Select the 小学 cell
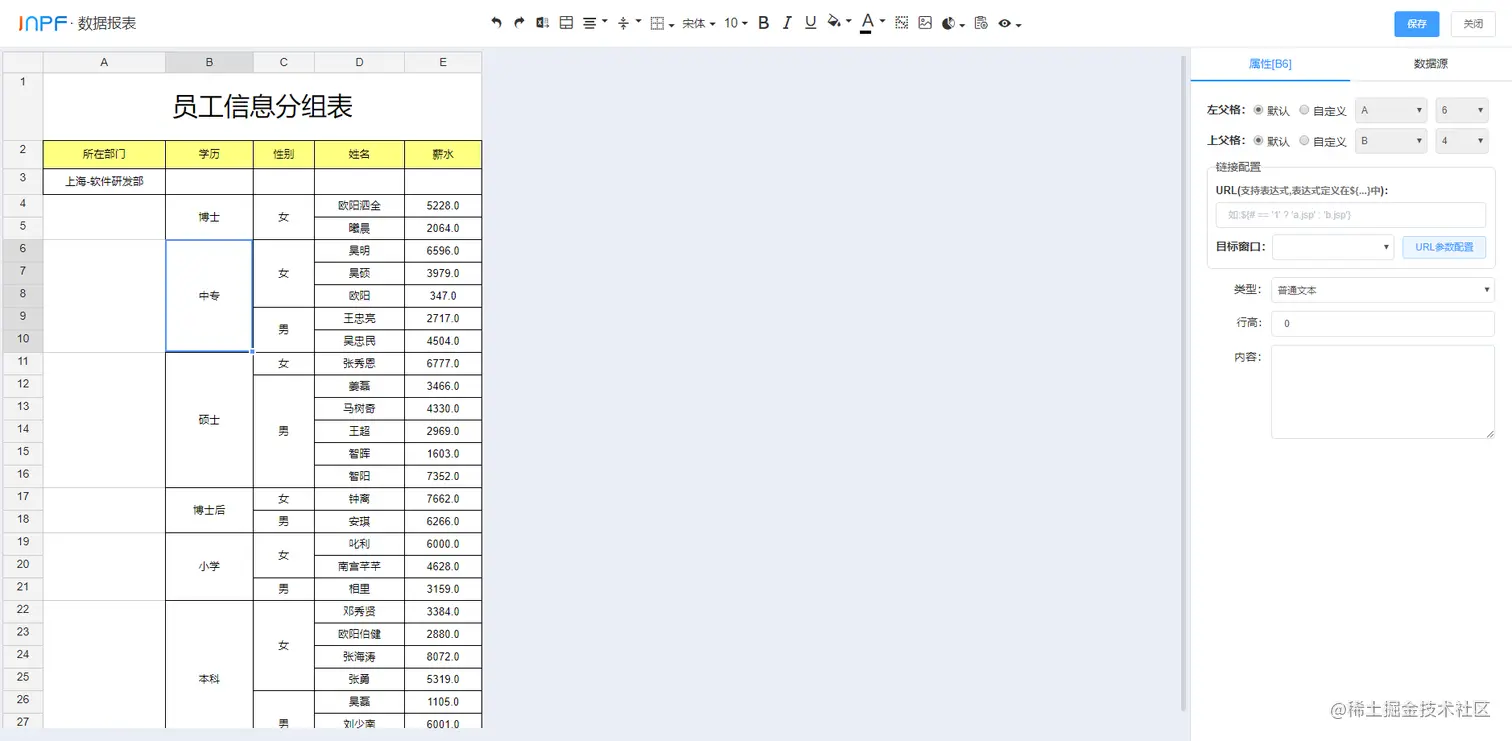1512x741 pixels. 209,566
